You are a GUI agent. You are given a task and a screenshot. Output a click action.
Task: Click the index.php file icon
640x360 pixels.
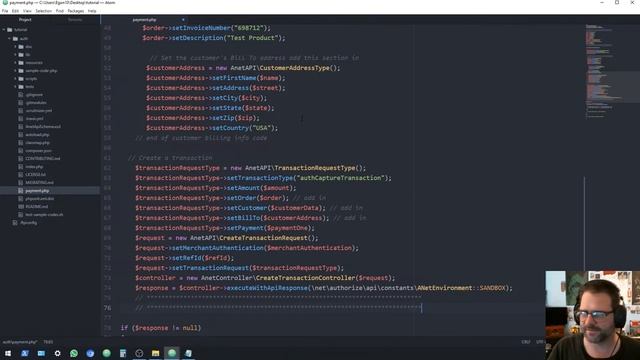pos(21,167)
